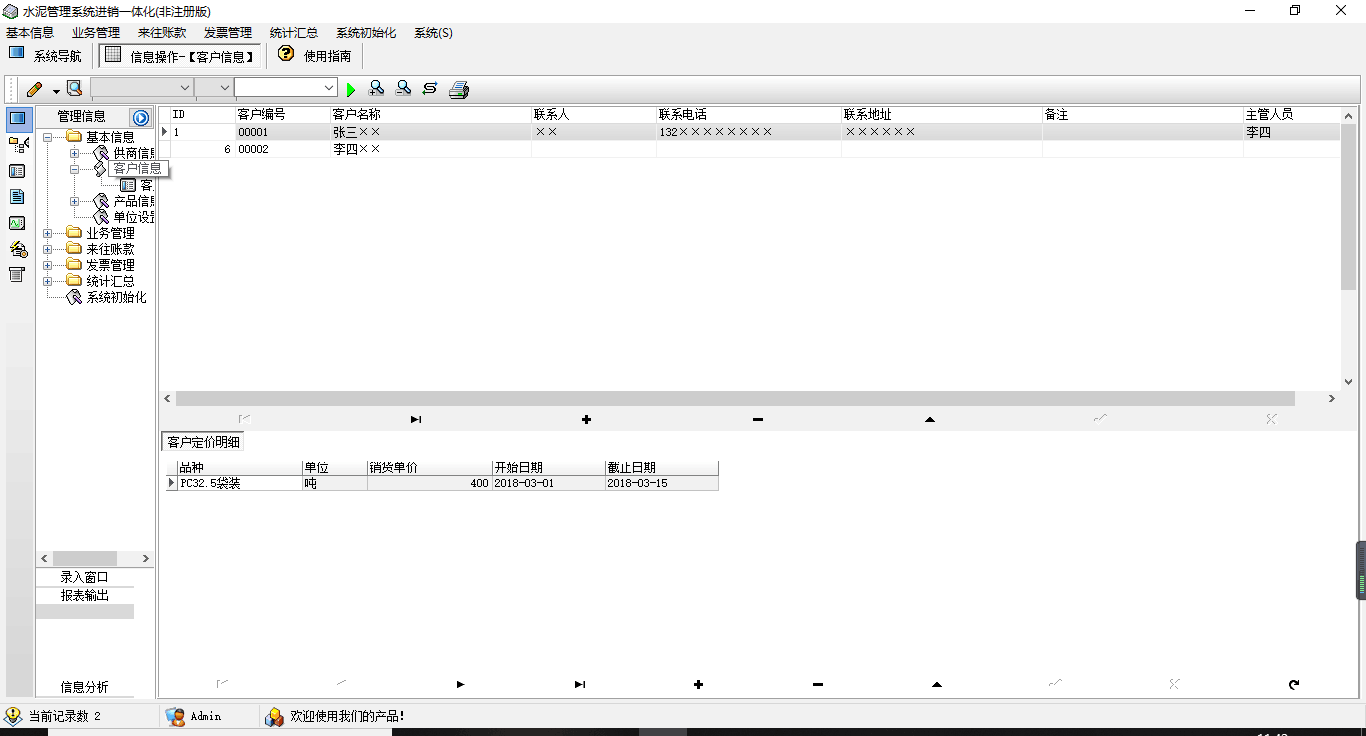Select the blue window icon in the left sidebar

point(17,119)
